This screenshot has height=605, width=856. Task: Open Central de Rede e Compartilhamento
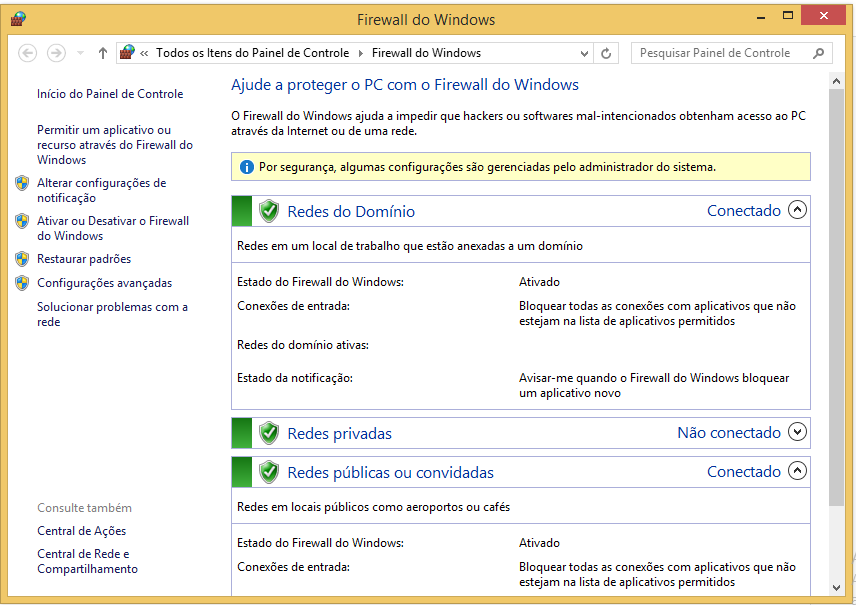(87, 561)
